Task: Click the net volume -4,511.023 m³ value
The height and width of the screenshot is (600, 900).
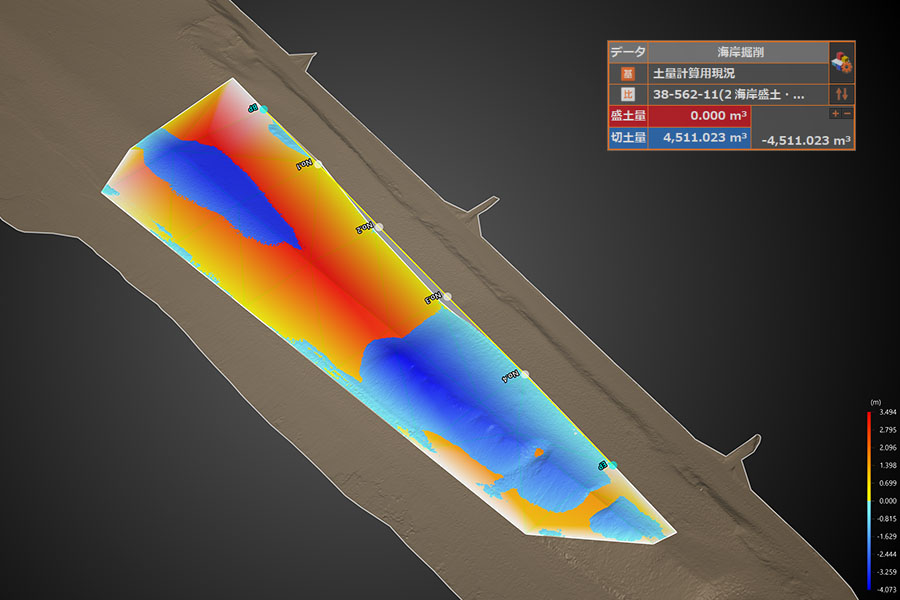Action: click(805, 140)
